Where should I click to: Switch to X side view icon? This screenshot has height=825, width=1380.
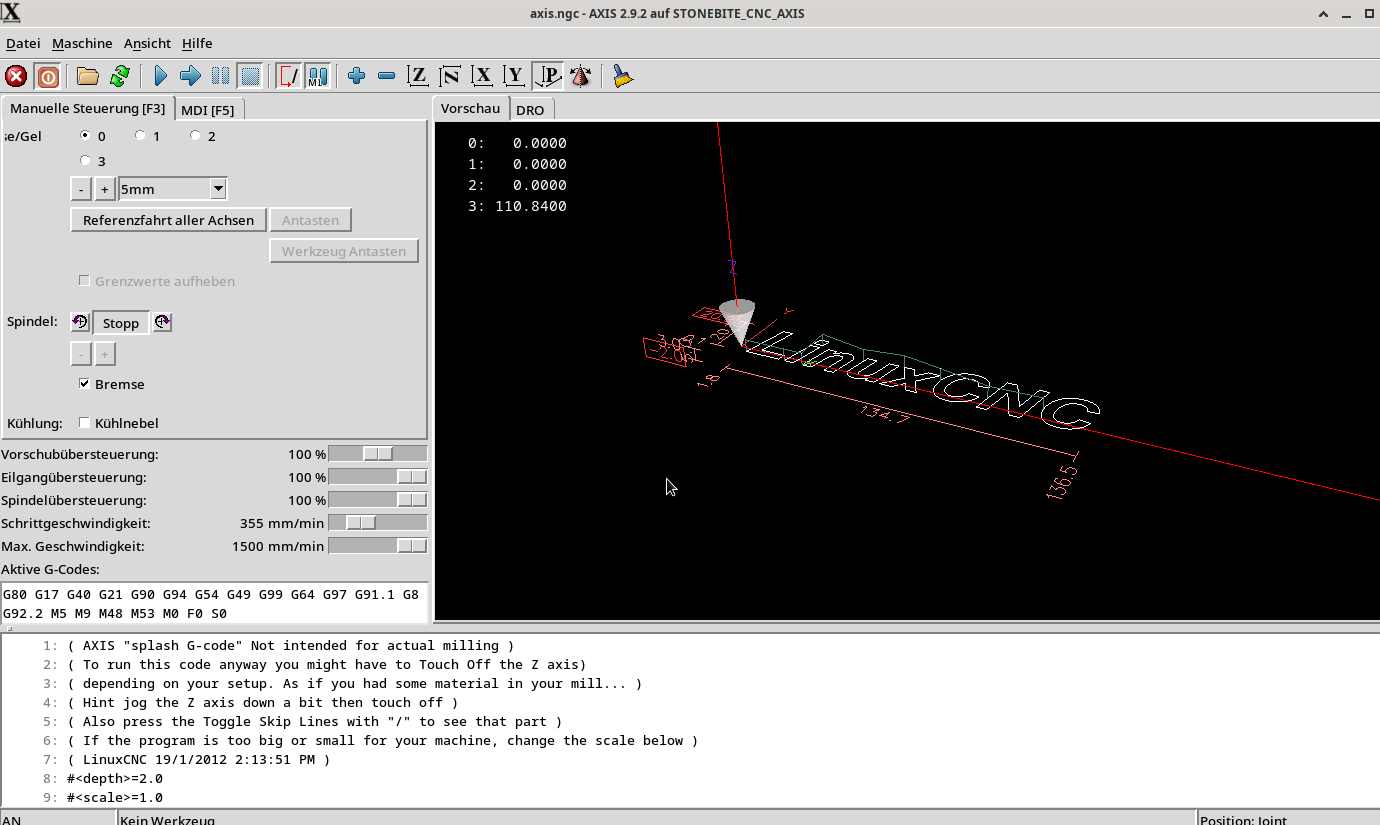(x=482, y=76)
